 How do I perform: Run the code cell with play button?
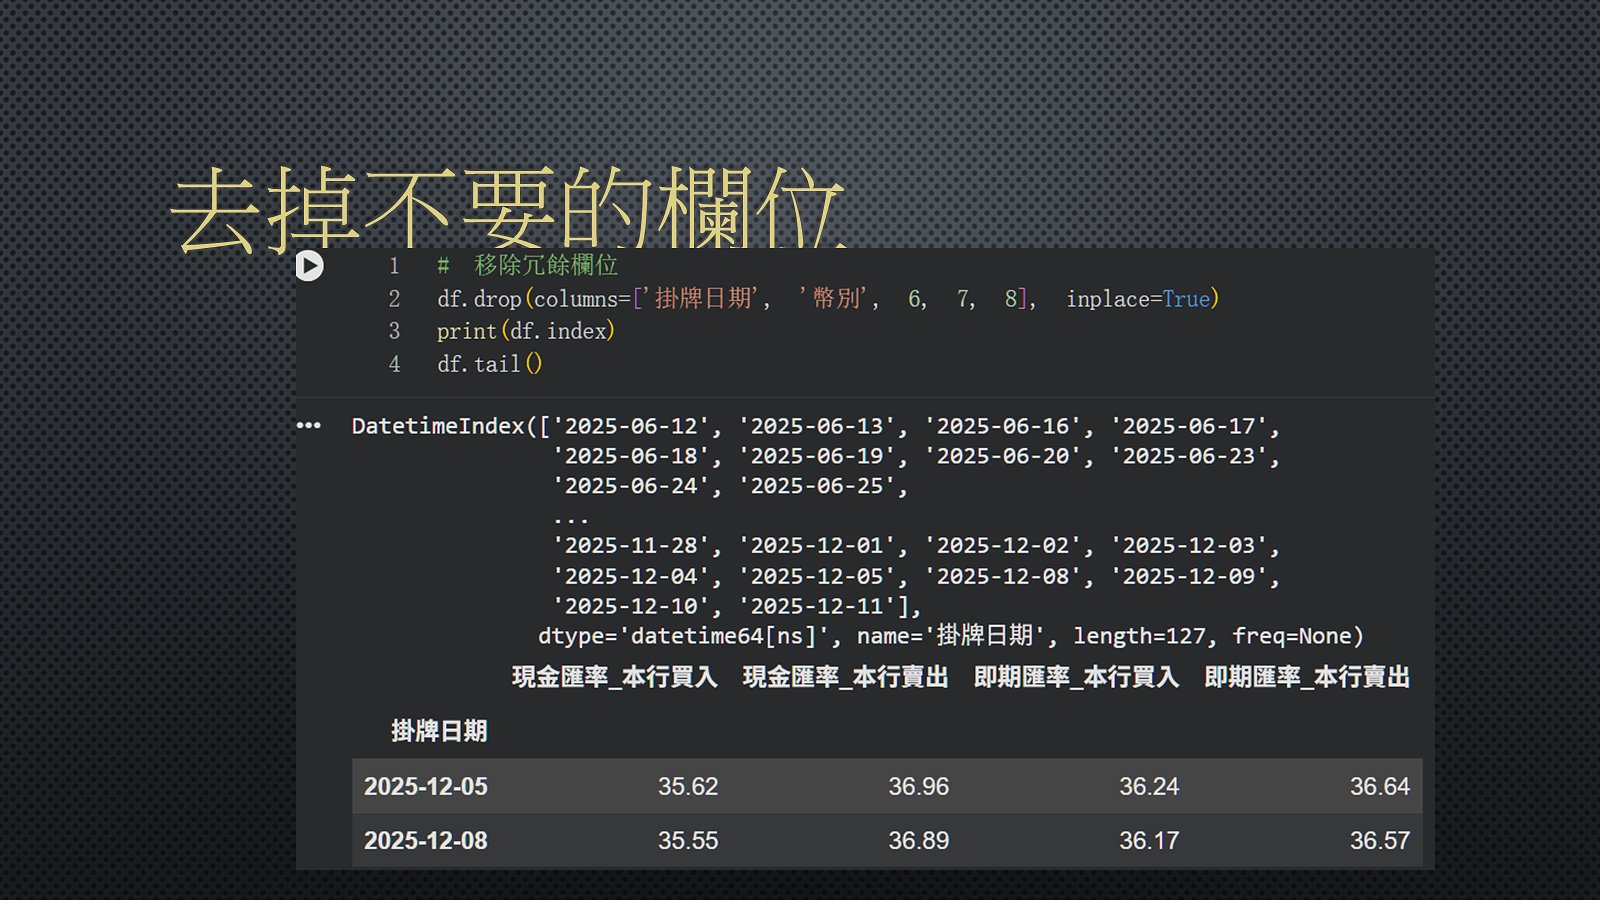[310, 266]
